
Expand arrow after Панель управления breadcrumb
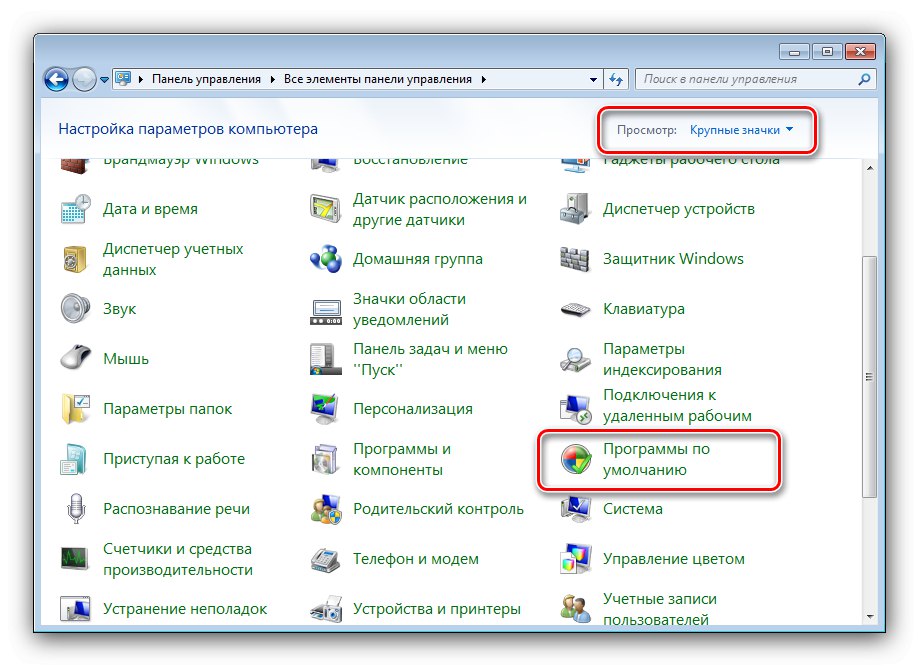click(273, 79)
